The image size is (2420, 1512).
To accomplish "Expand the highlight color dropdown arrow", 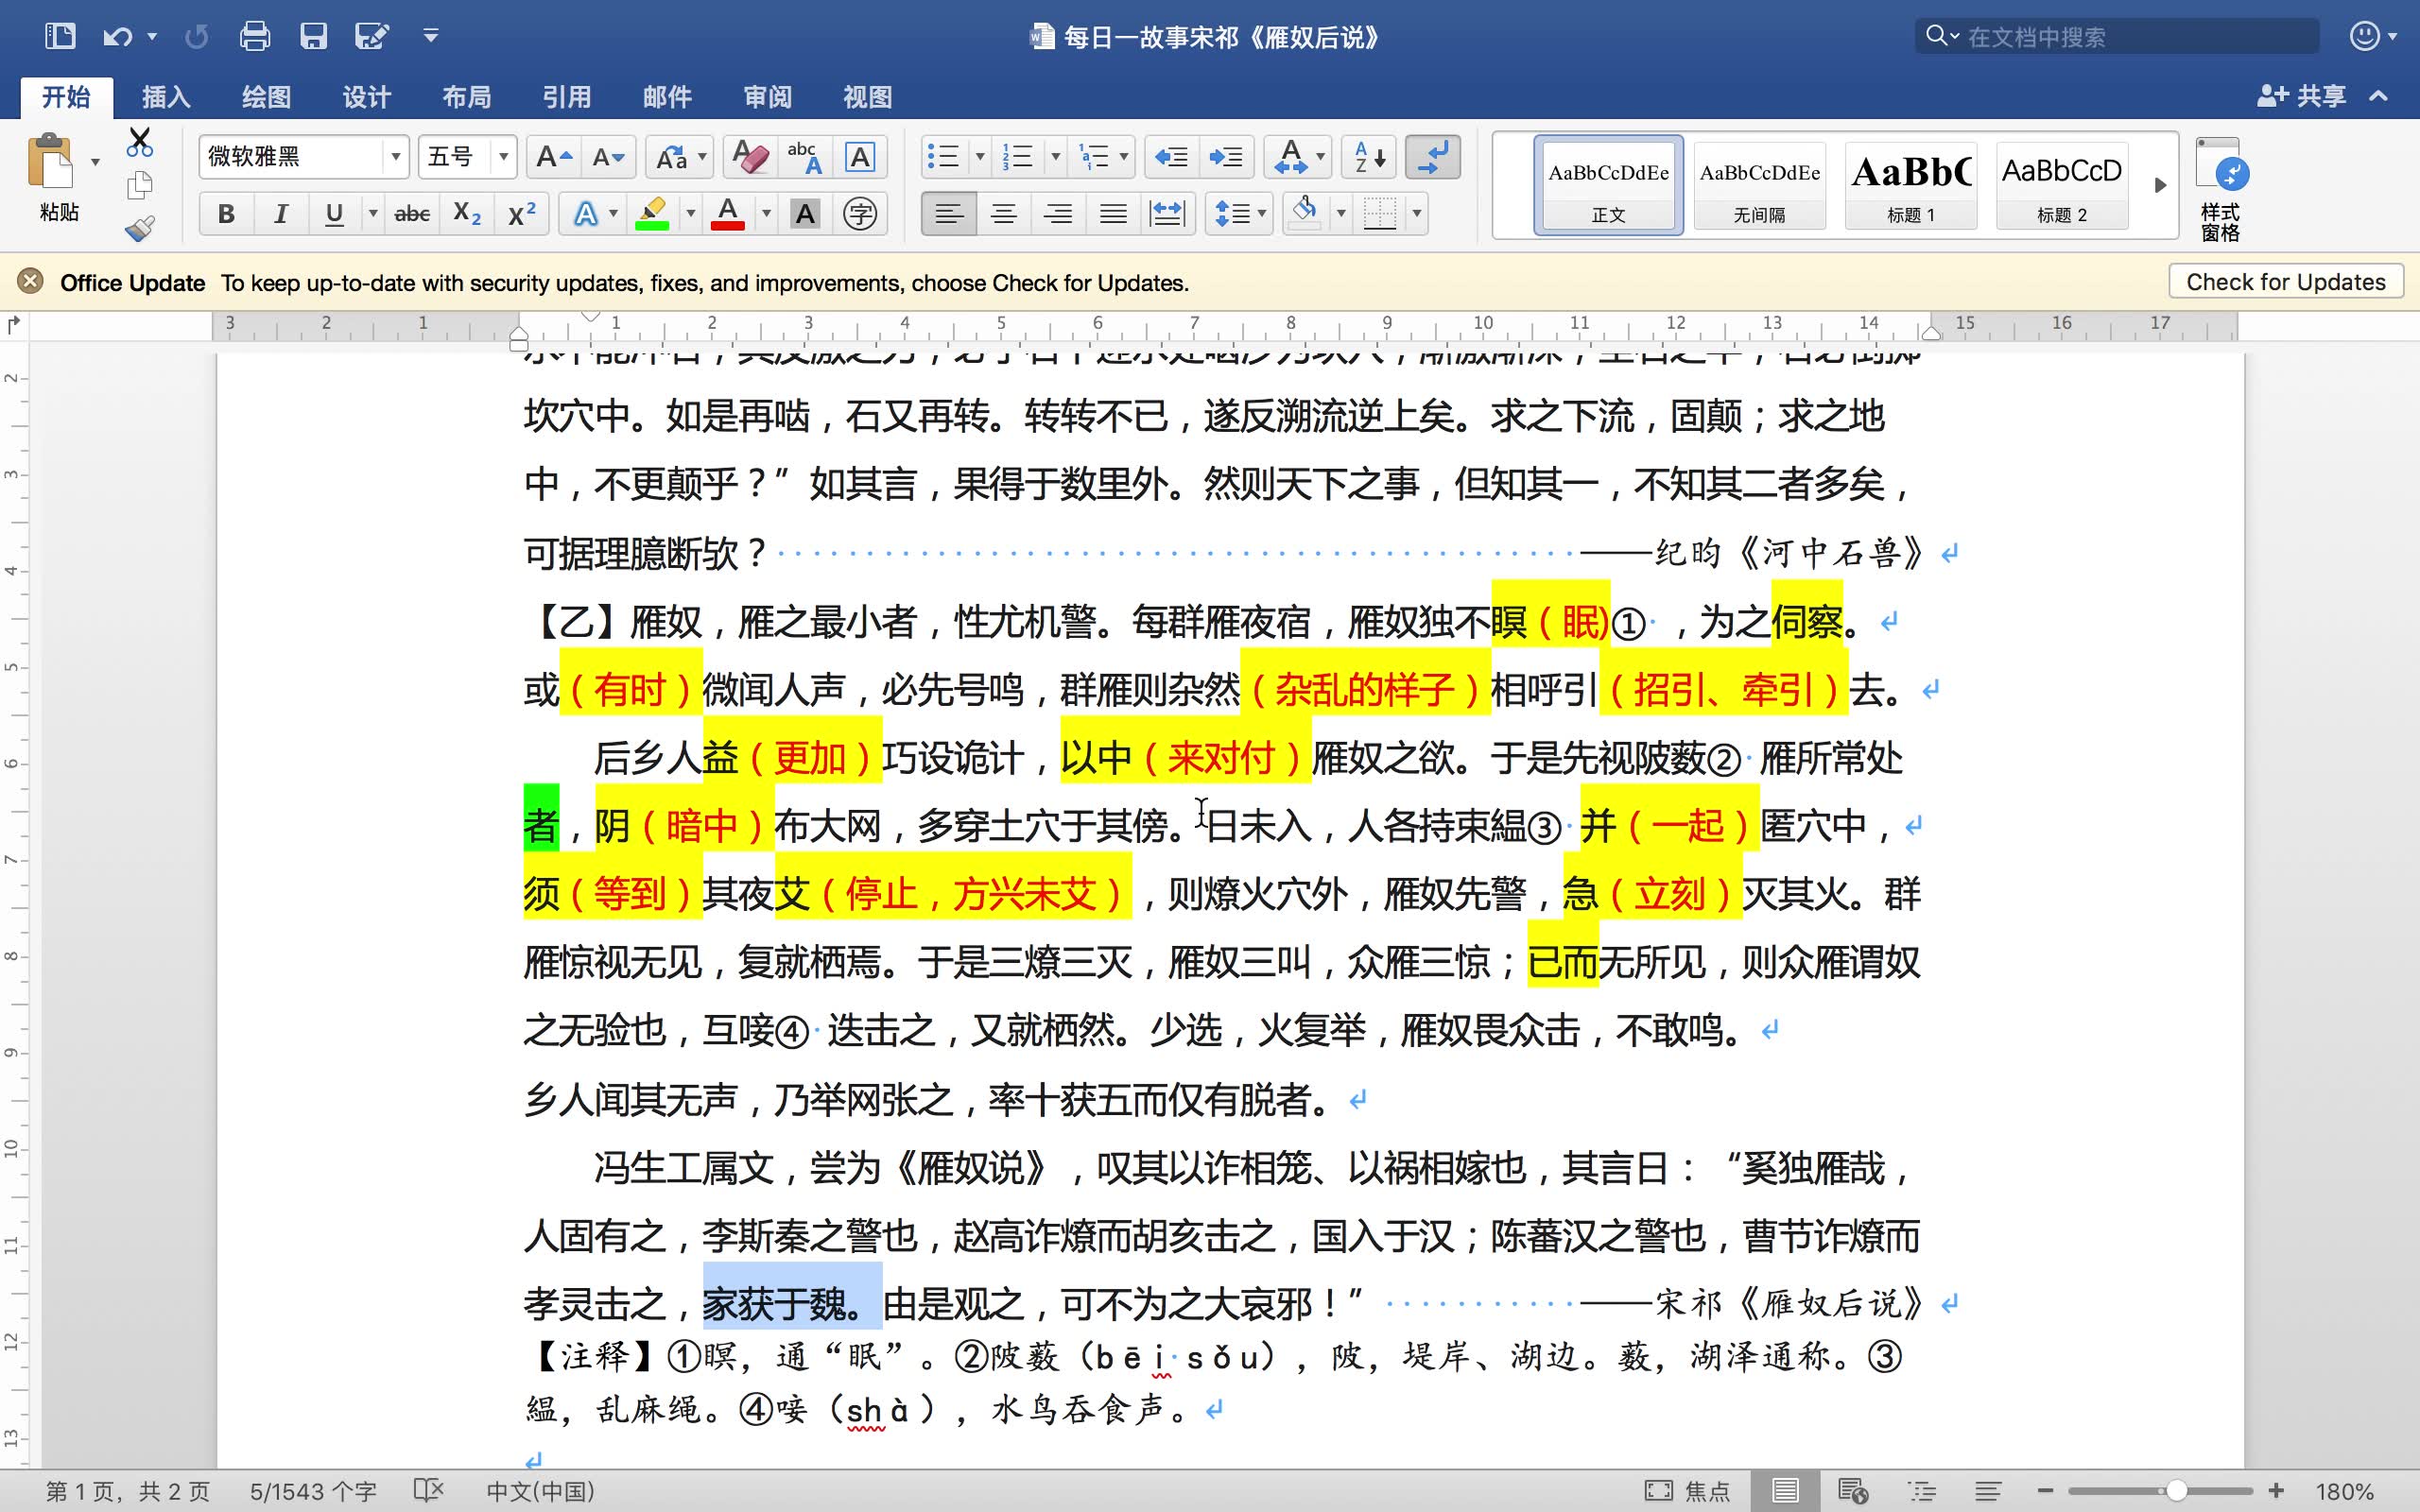I will pos(690,213).
